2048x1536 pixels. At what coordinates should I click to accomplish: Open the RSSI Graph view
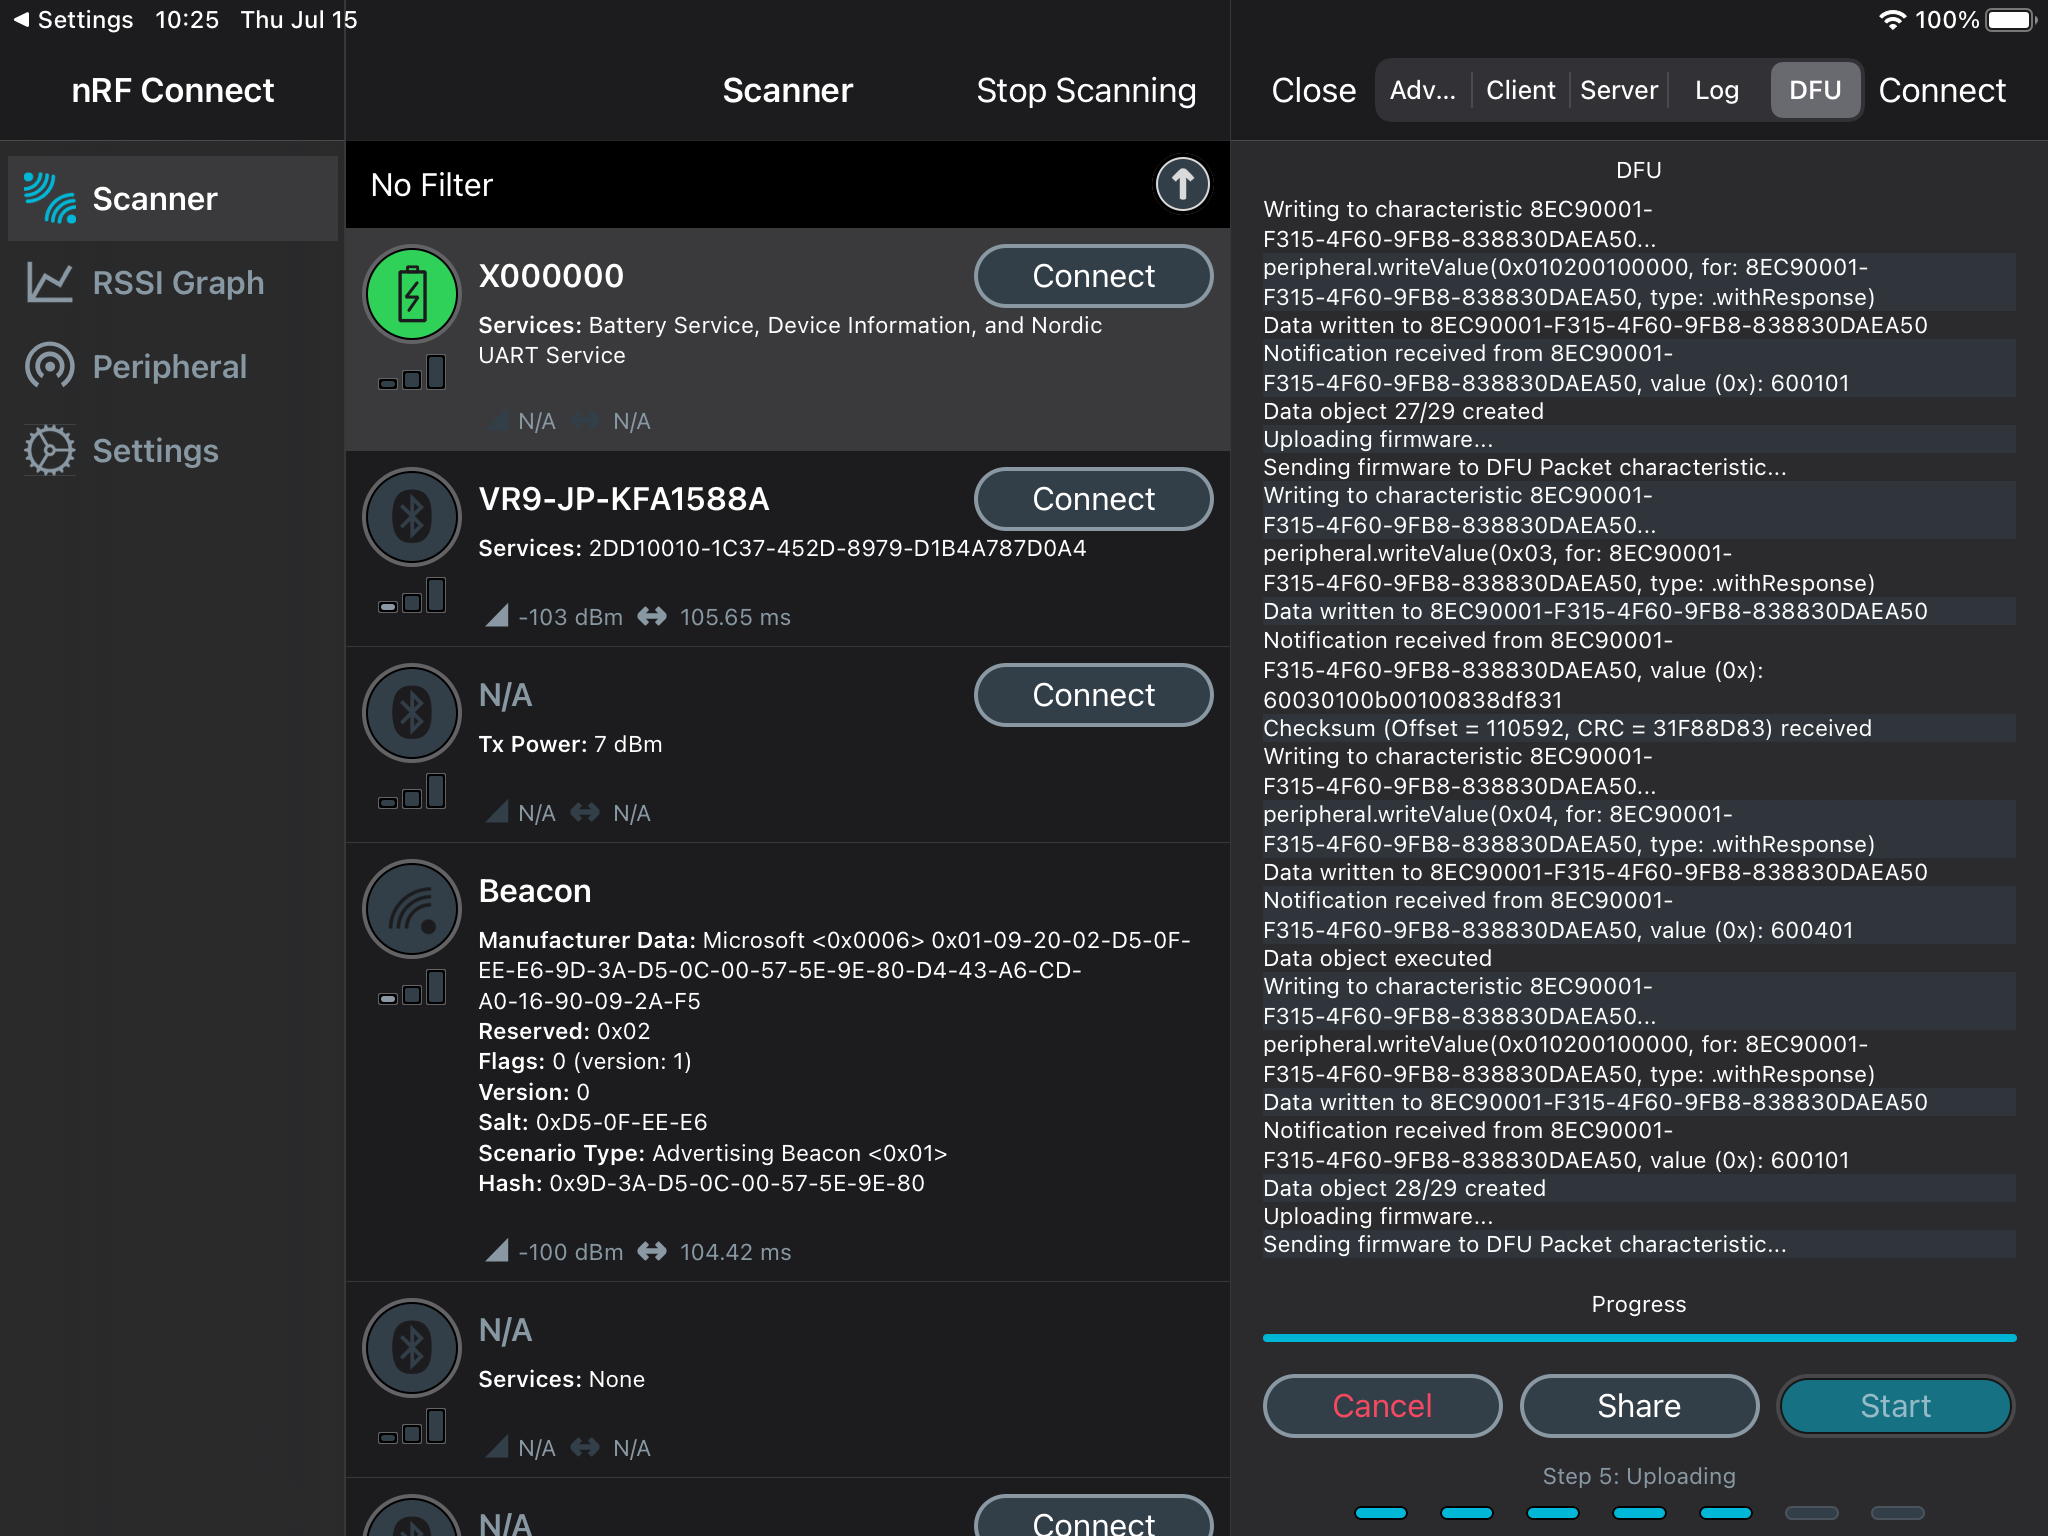(177, 283)
